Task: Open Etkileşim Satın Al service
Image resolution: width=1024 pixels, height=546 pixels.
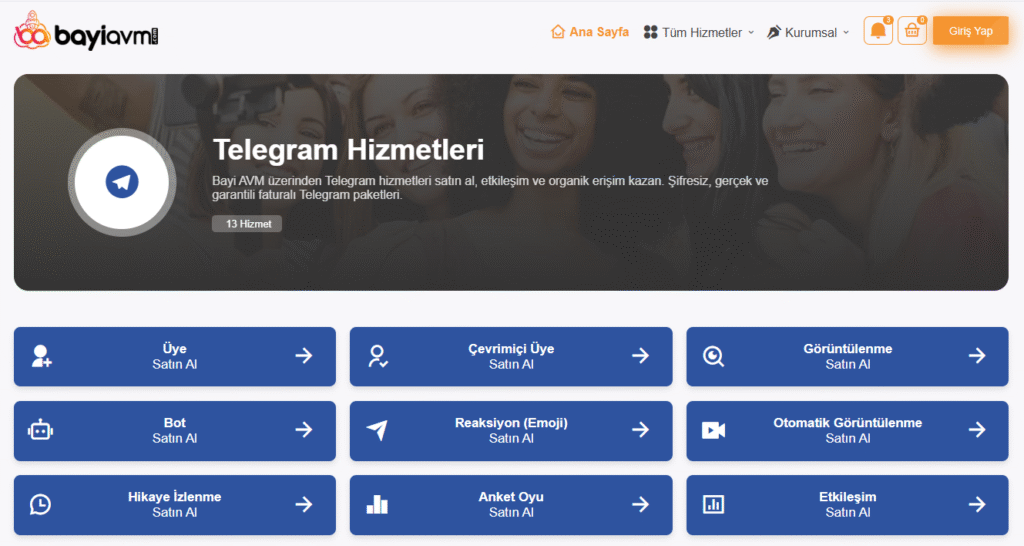Action: [847, 505]
